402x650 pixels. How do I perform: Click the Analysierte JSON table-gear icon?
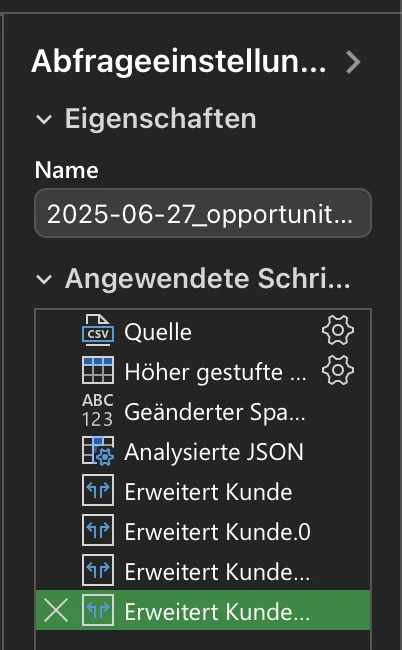[98, 450]
